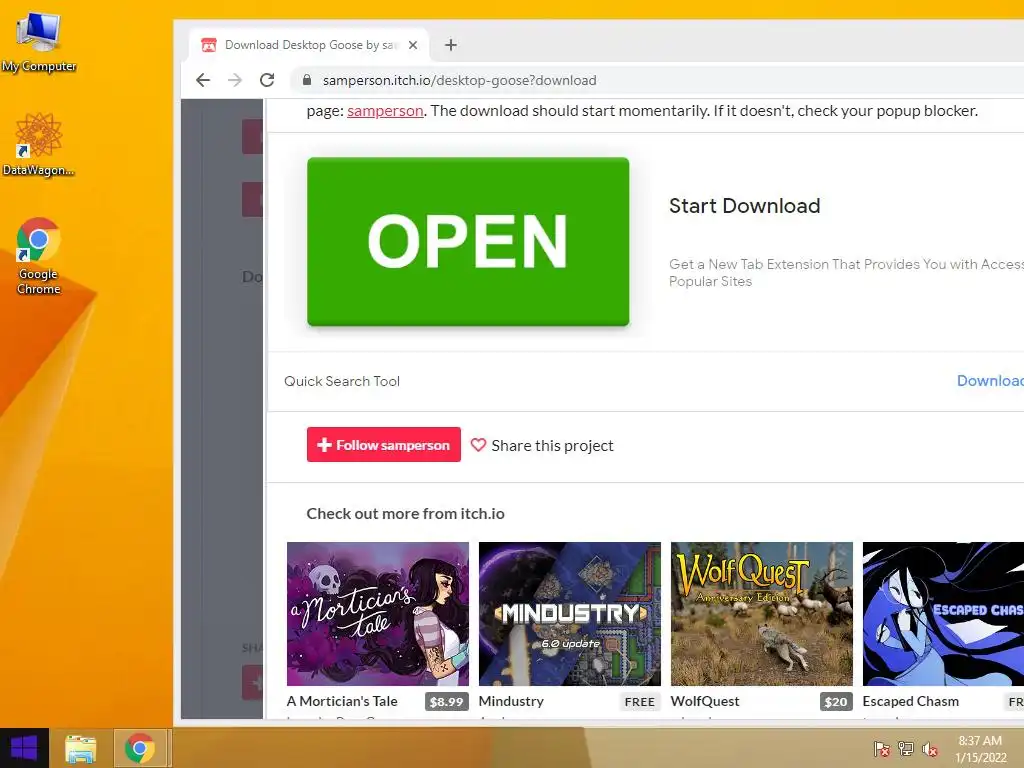The image size is (1024, 768).
Task: Click the $8.99 price tag
Action: 447,702
